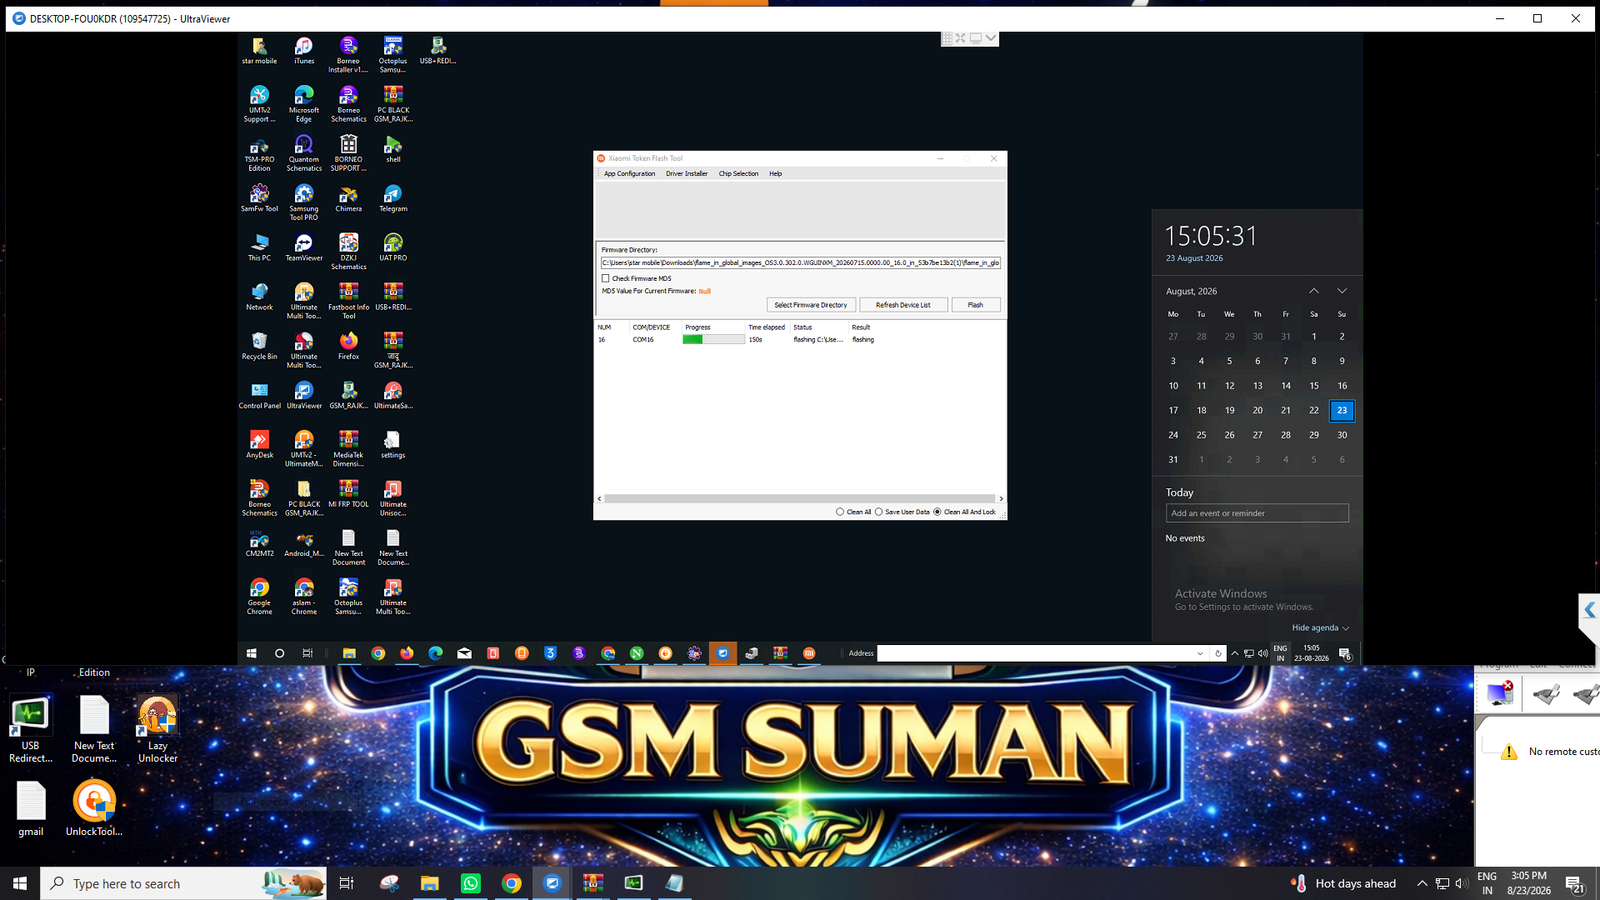1600x900 pixels.
Task: Launch the UAT PRO shortcut
Action: [x=393, y=247]
